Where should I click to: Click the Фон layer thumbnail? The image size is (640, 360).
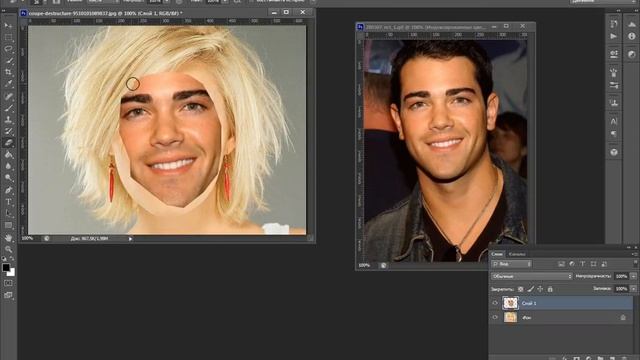510,317
